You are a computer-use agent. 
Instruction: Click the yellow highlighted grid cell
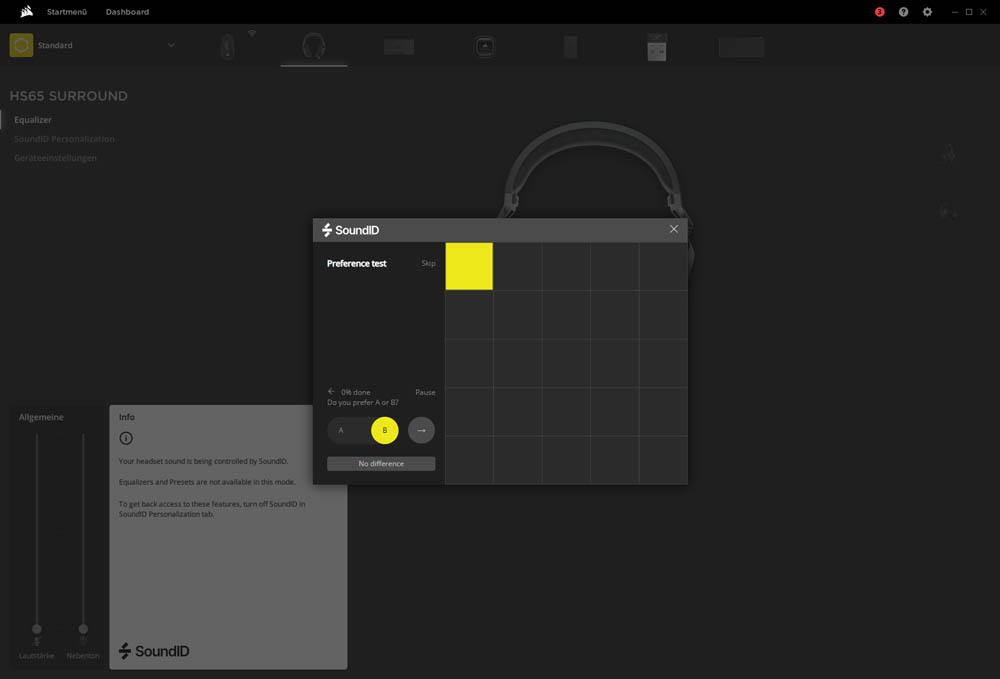click(x=469, y=266)
